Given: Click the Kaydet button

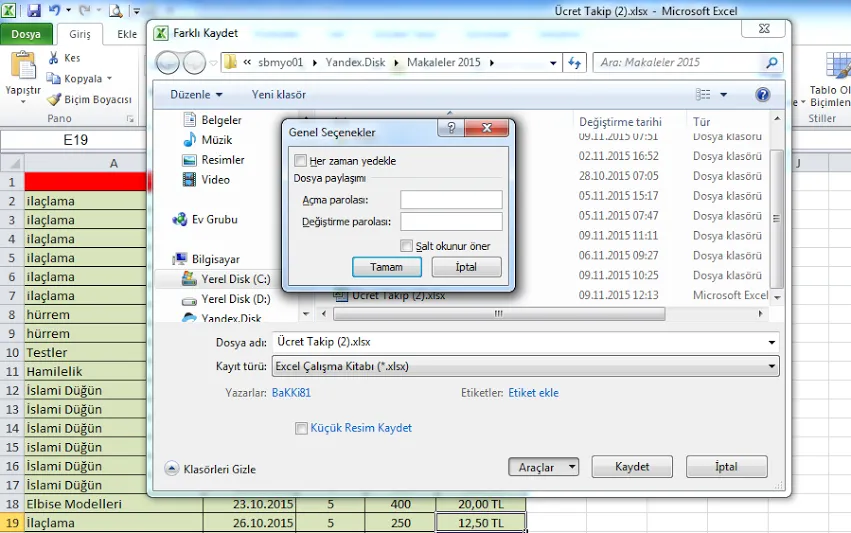Looking at the screenshot, I should [x=631, y=467].
